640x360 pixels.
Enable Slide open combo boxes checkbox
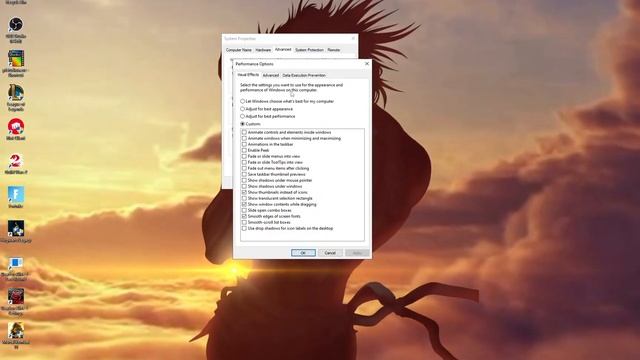pyautogui.click(x=244, y=210)
